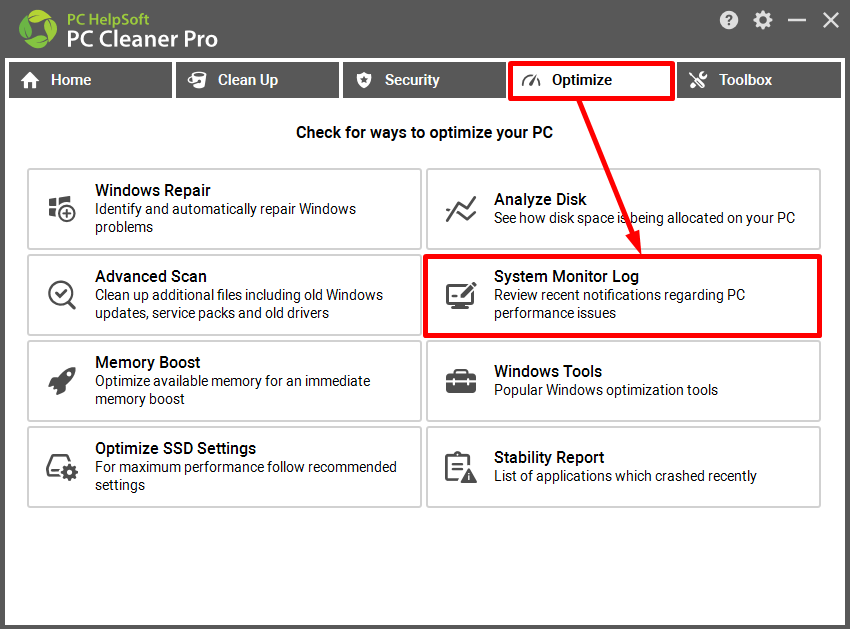Open System Monitor Log title
850x629 pixels.
coord(566,277)
